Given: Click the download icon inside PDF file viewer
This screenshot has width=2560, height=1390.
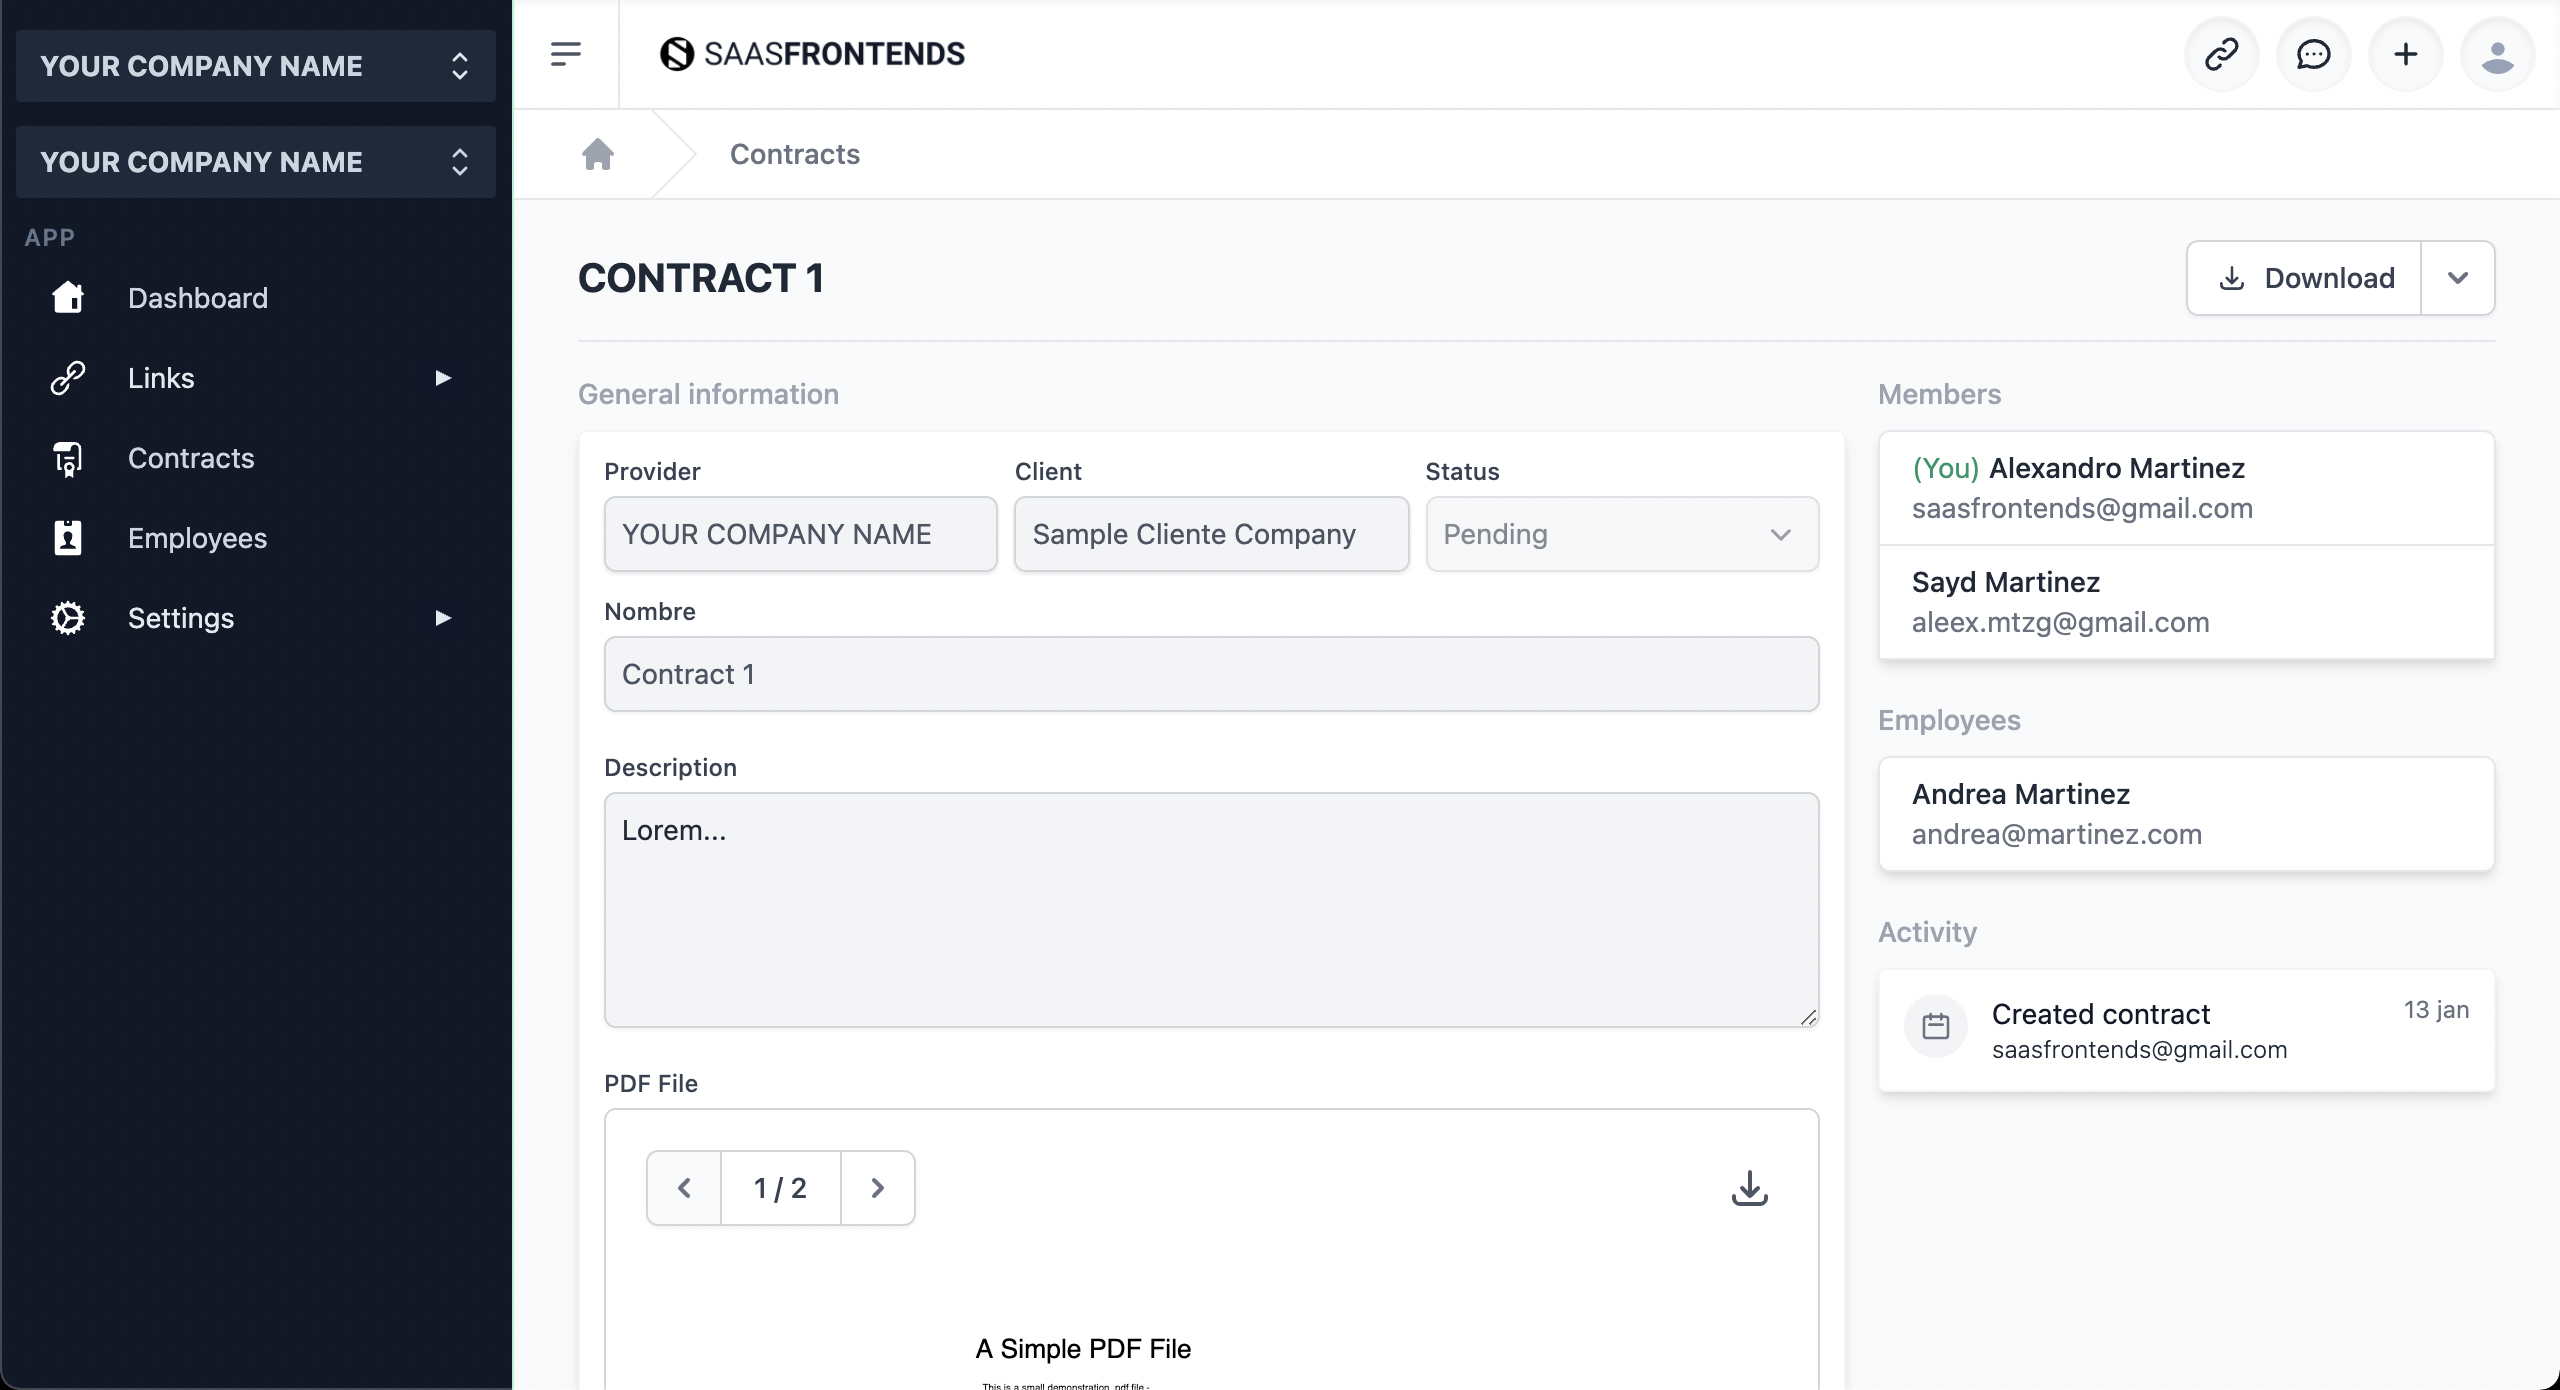Looking at the screenshot, I should [x=1749, y=1188].
